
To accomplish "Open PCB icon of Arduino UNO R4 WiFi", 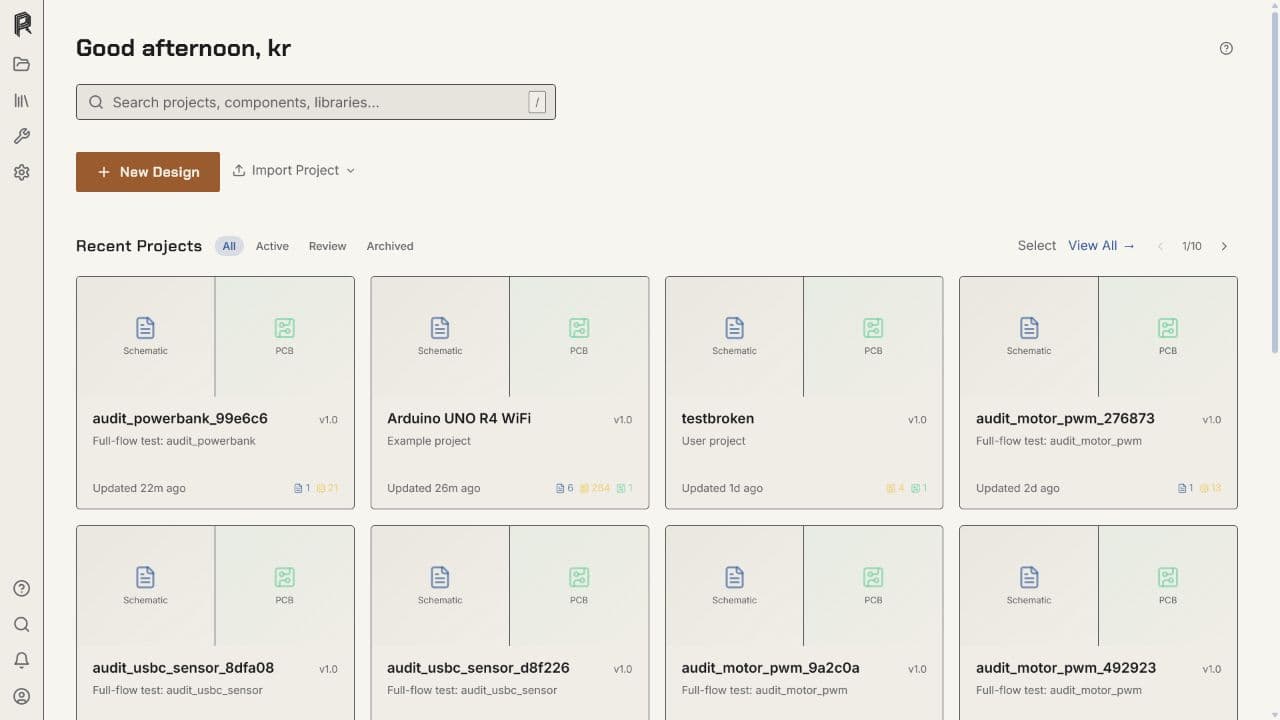I will (x=579, y=328).
